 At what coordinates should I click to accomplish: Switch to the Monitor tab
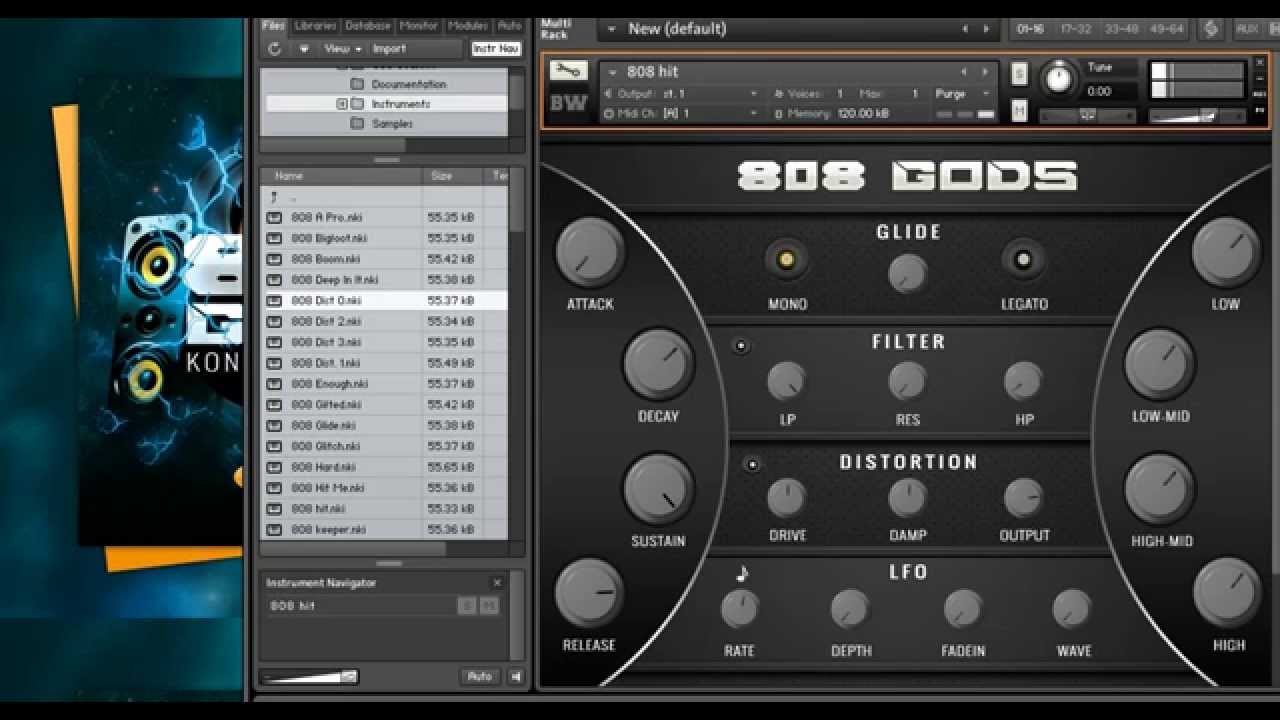tap(419, 25)
